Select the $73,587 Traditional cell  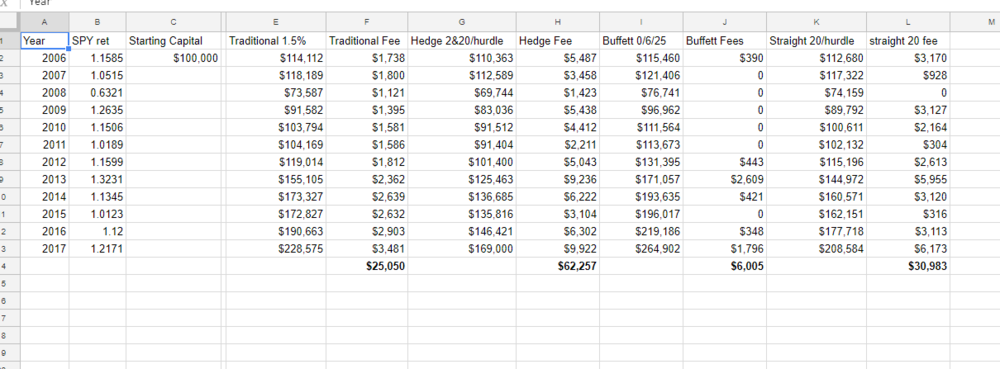coord(276,93)
